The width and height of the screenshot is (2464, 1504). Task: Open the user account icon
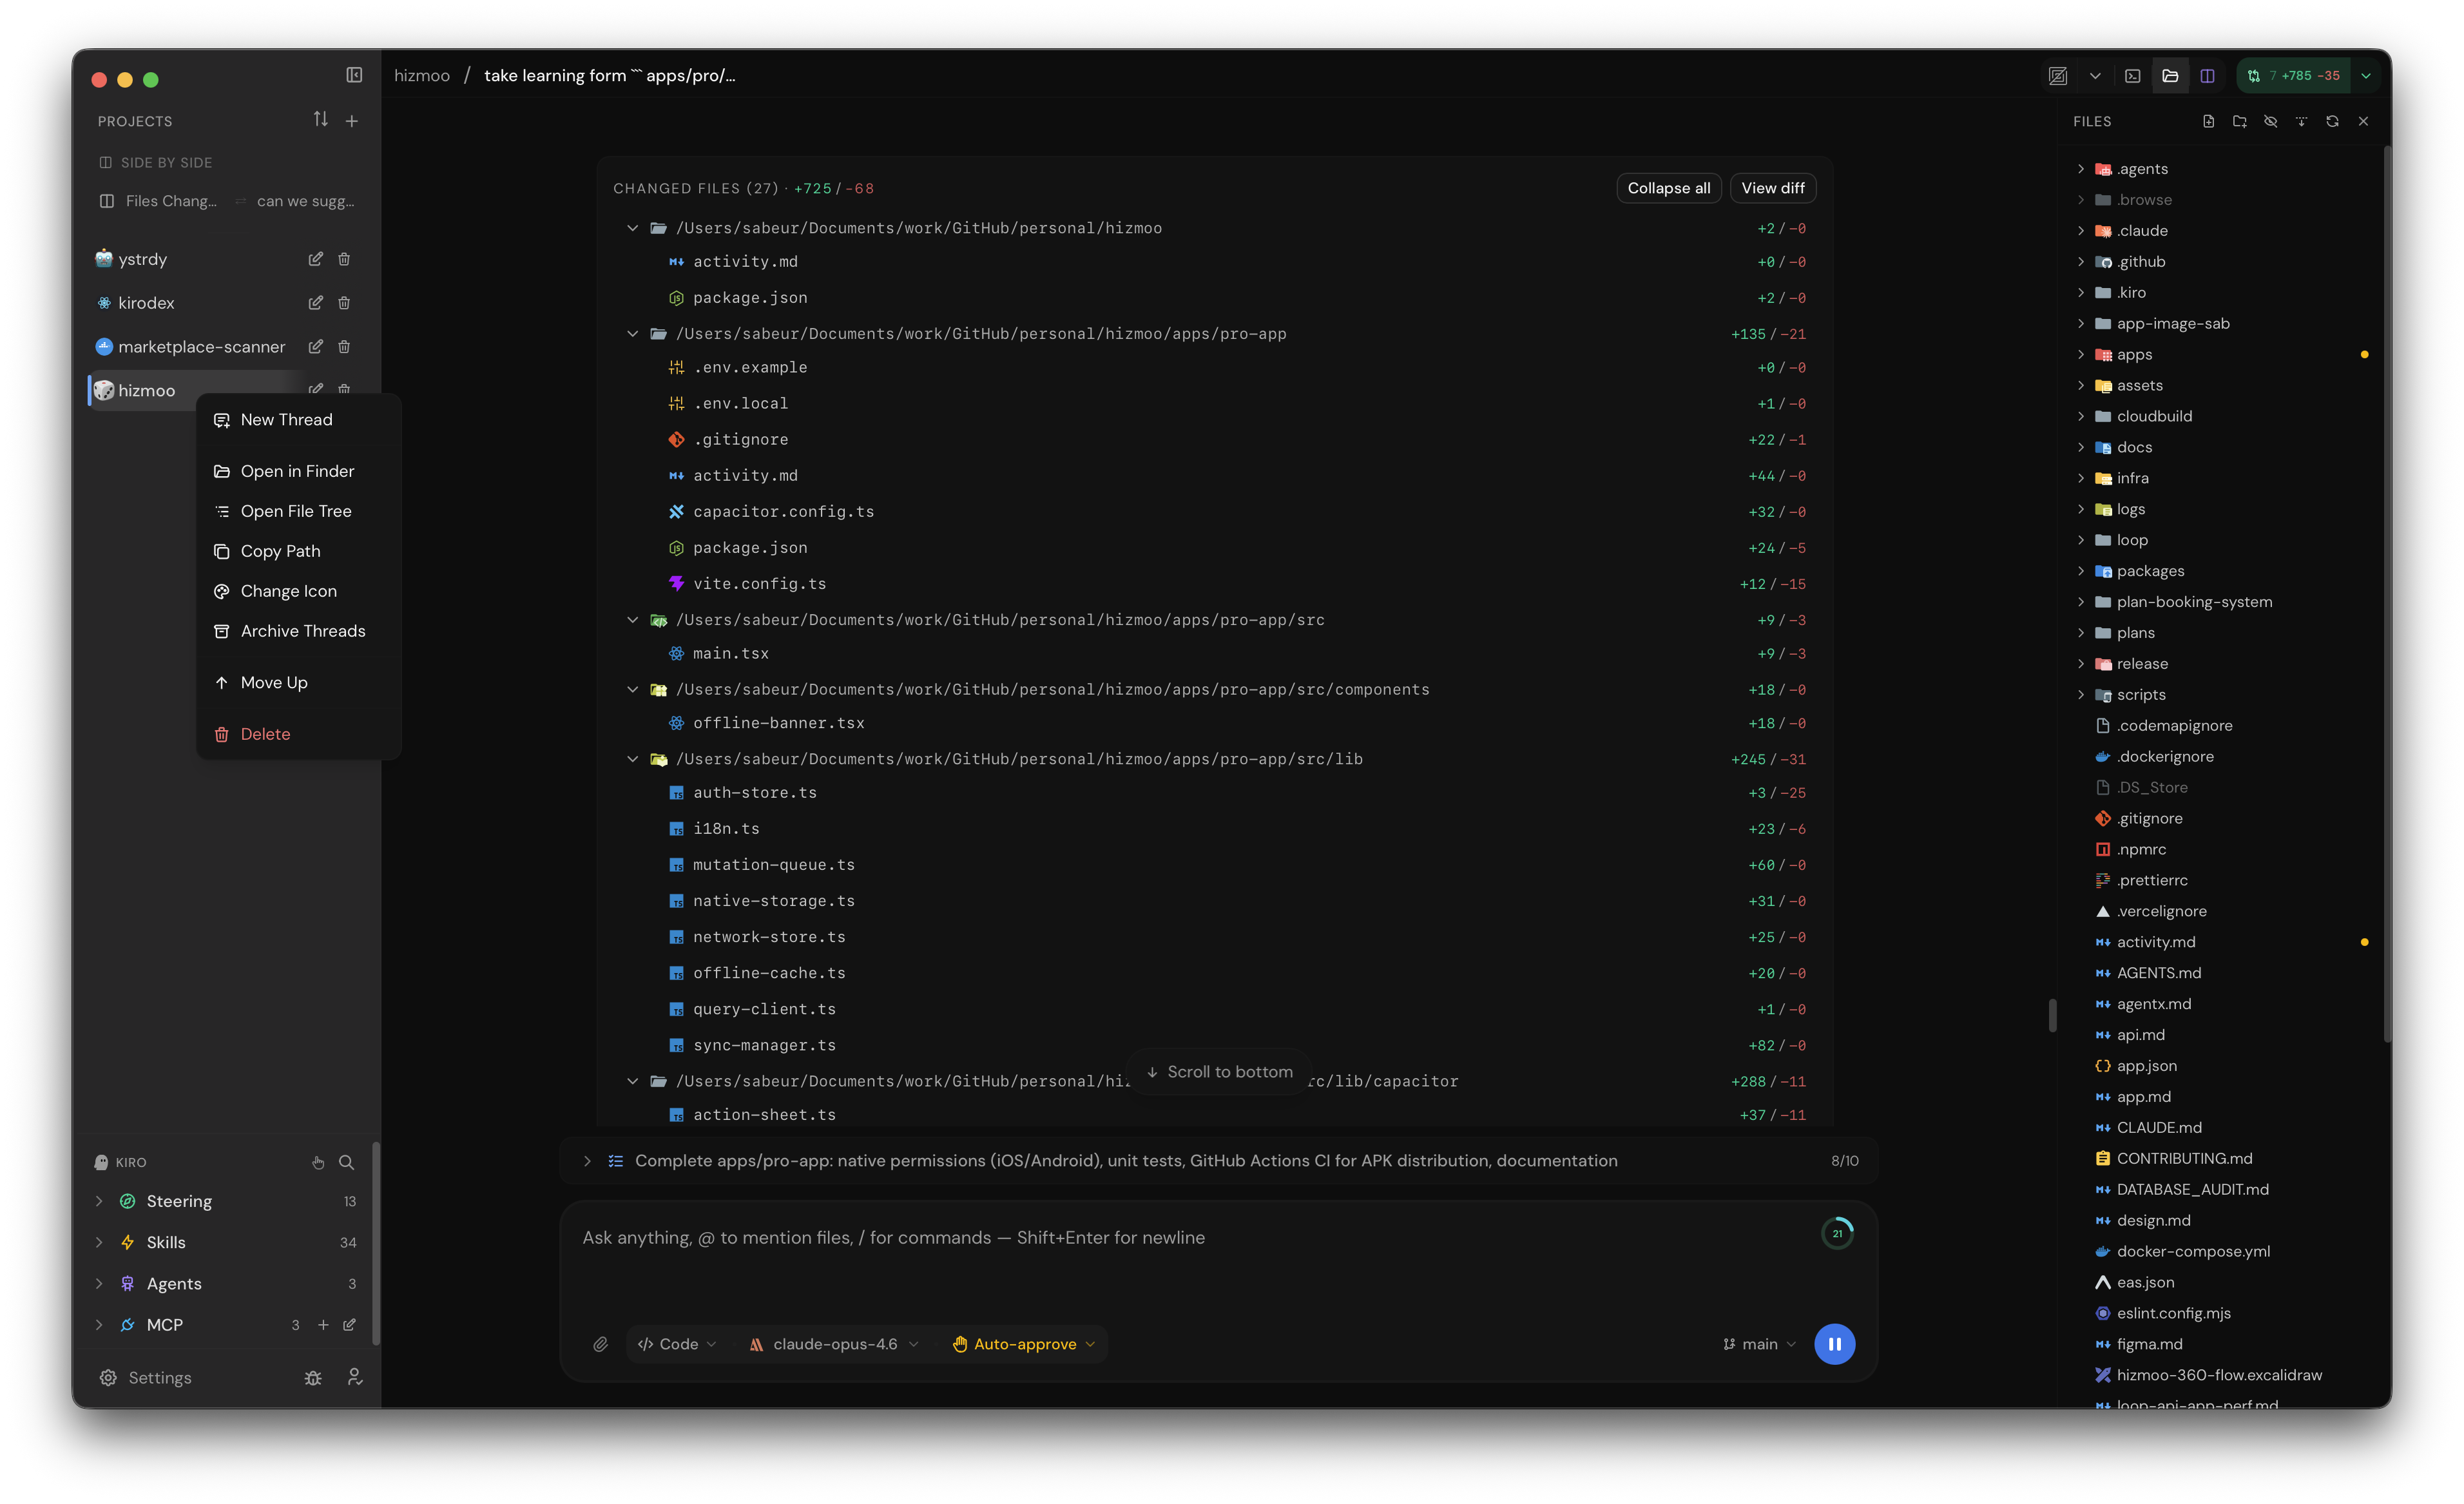tap(354, 1378)
